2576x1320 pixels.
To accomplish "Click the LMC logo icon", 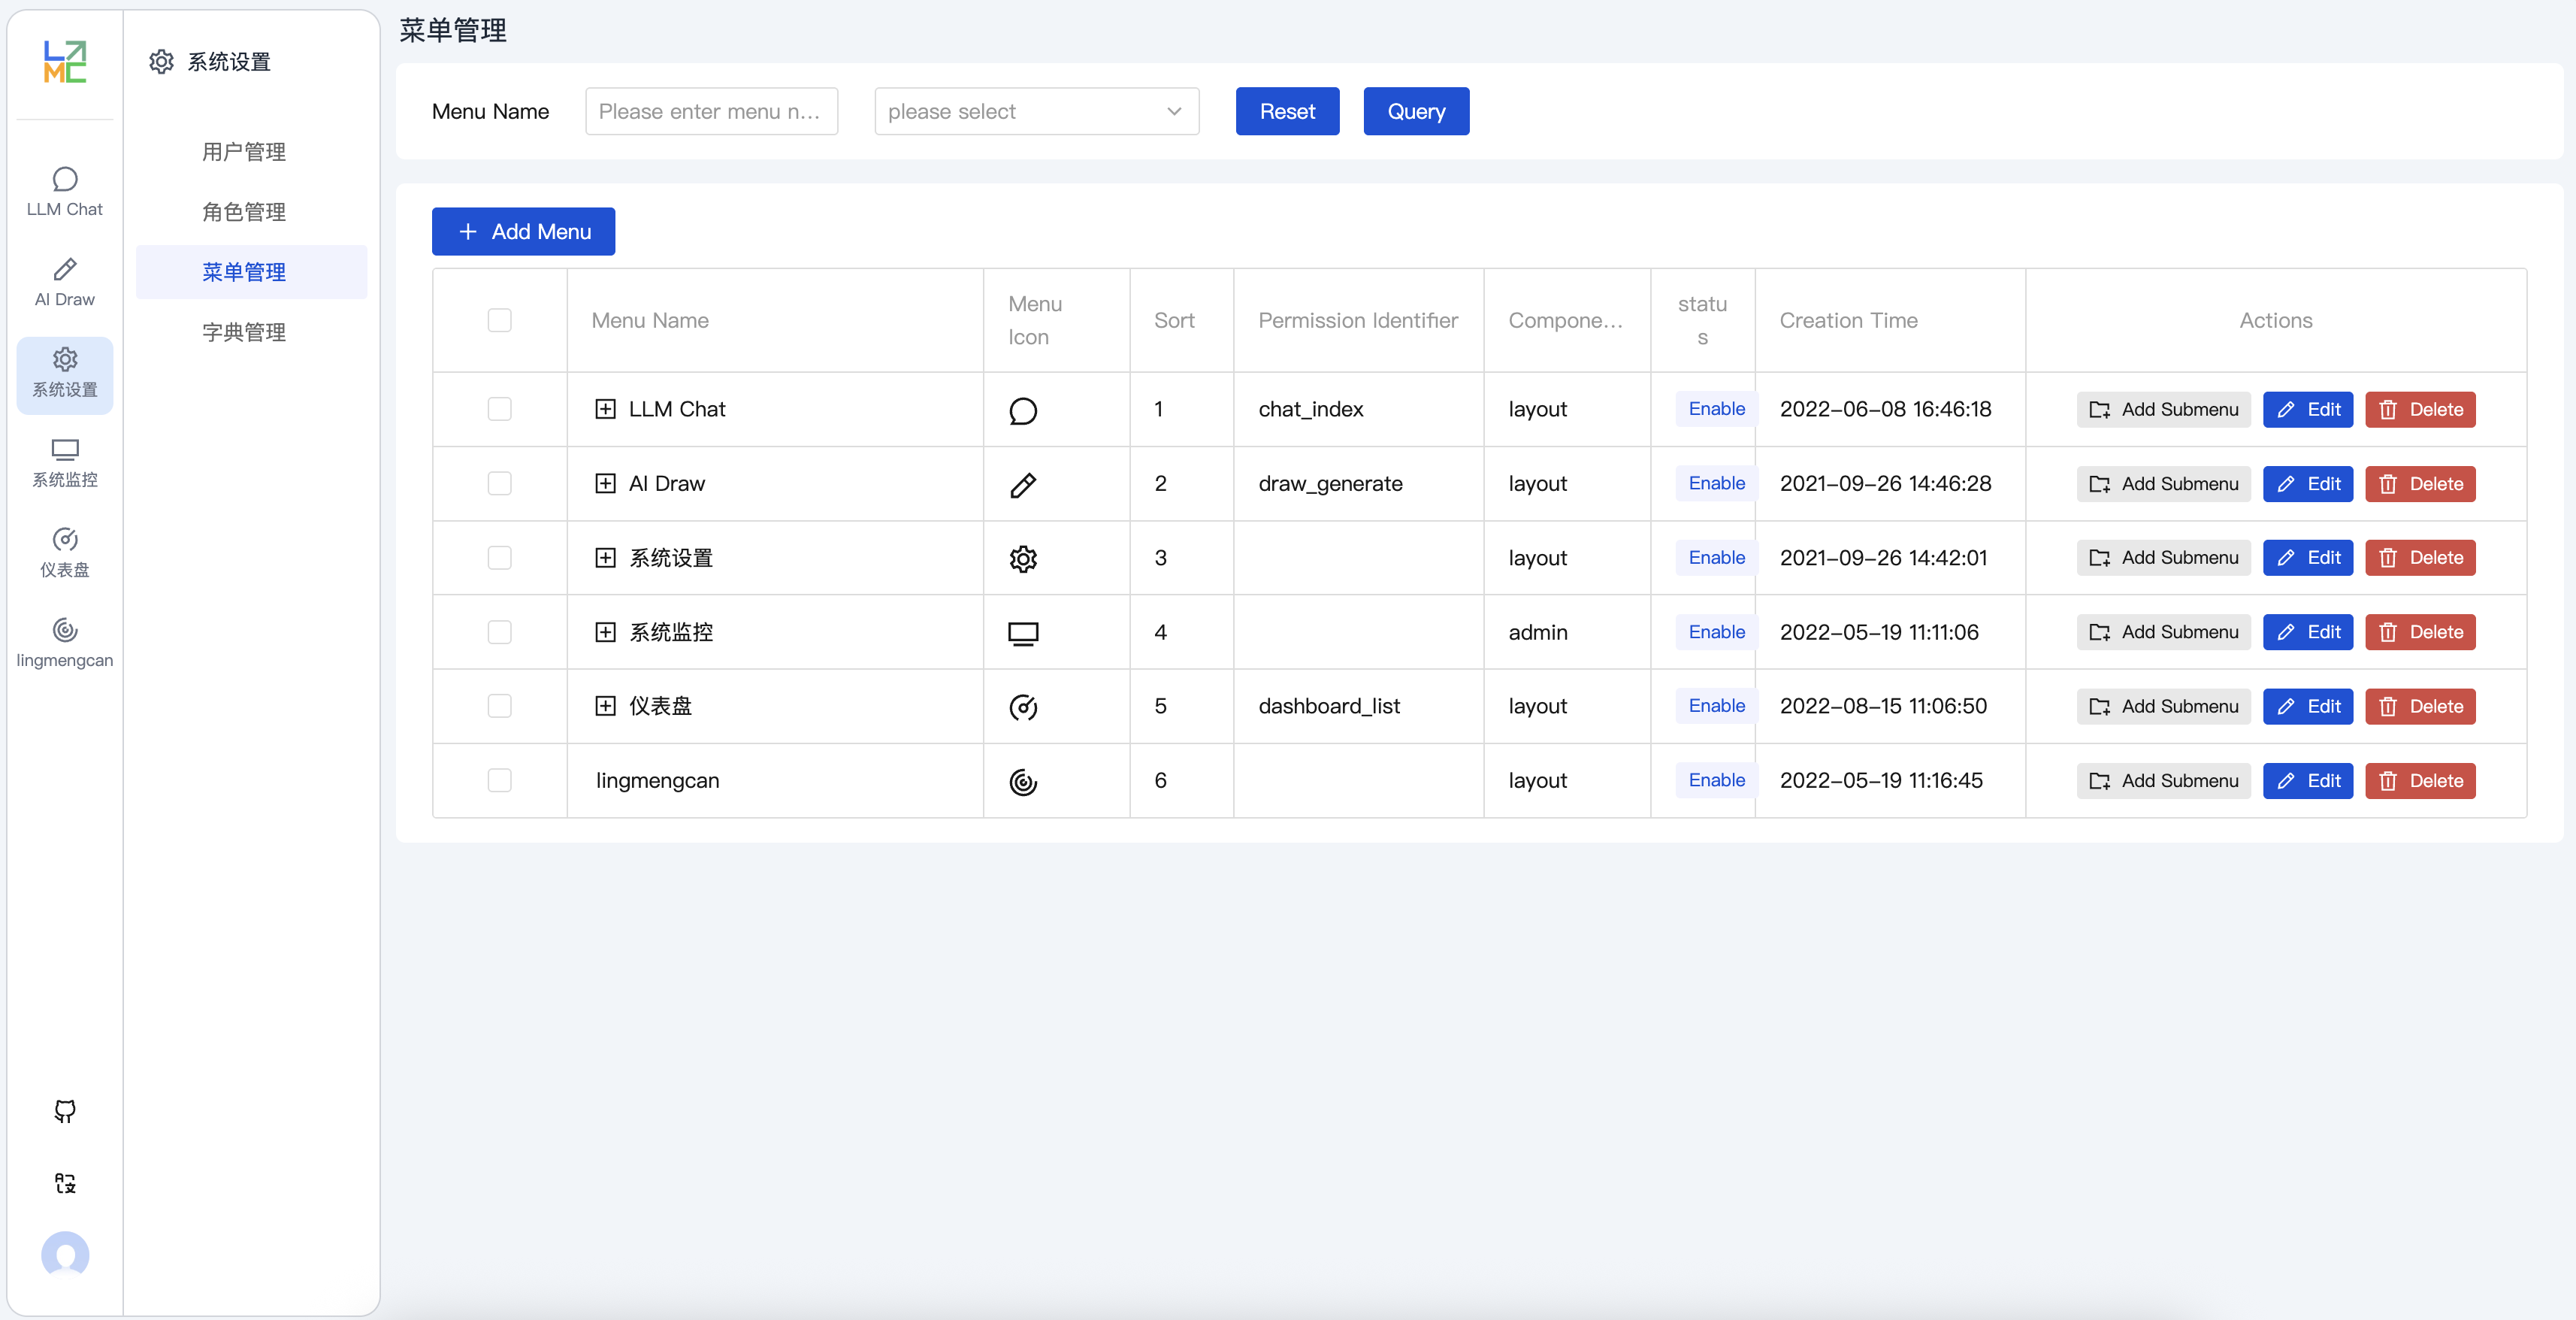I will 65,62.
